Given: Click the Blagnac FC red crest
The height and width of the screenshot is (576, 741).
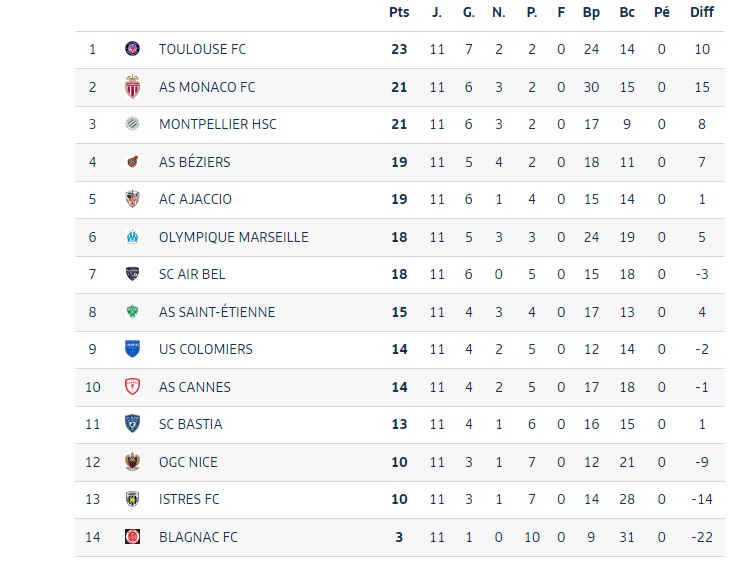Looking at the screenshot, I should tap(133, 537).
